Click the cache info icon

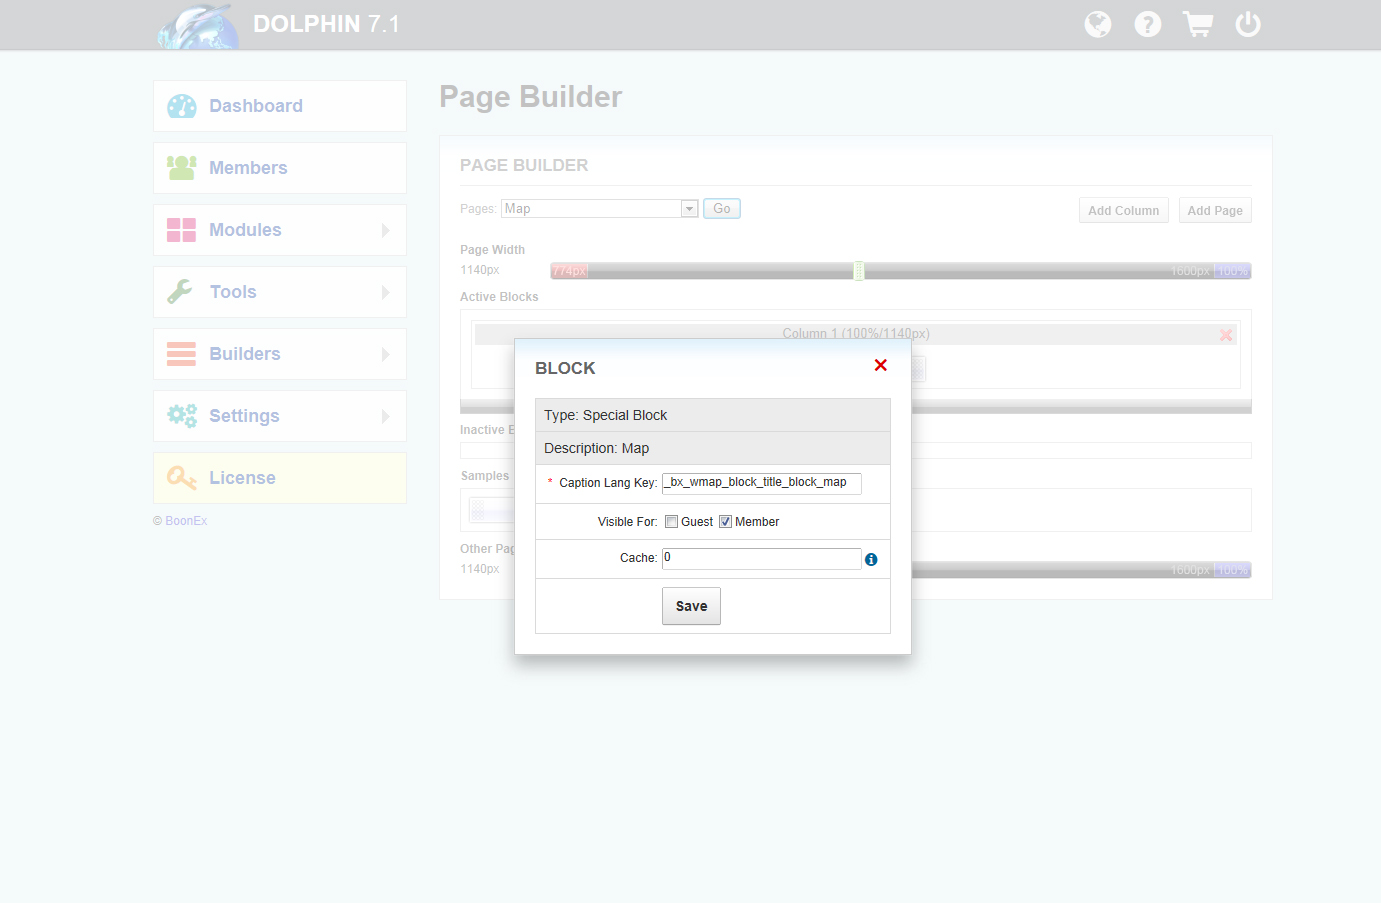[x=871, y=560]
